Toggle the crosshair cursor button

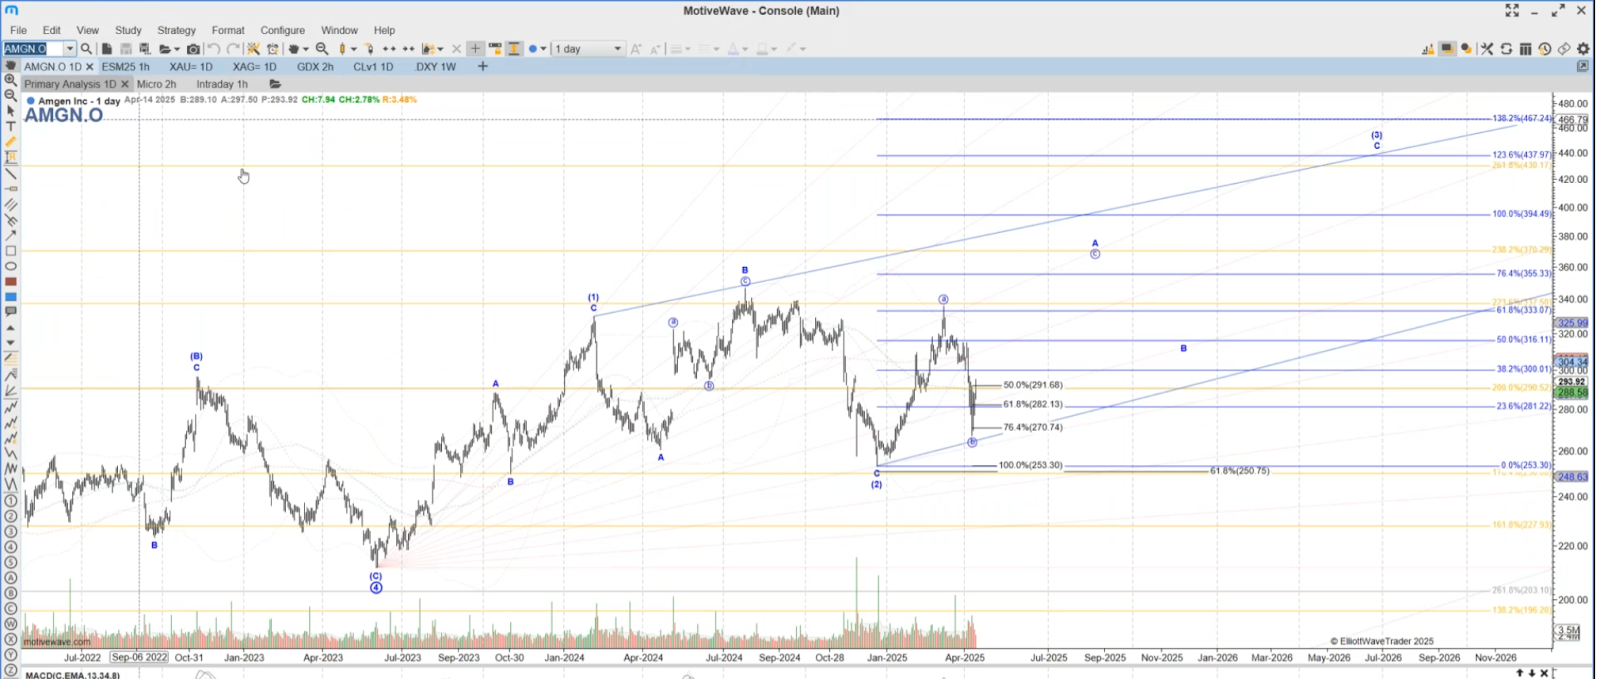tap(476, 49)
